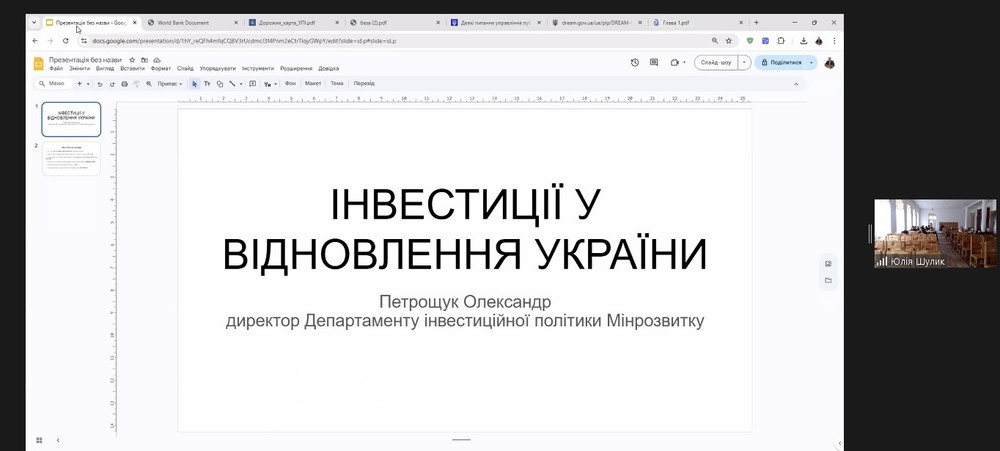Open version history clock icon
The image size is (1000, 451).
(x=635, y=62)
